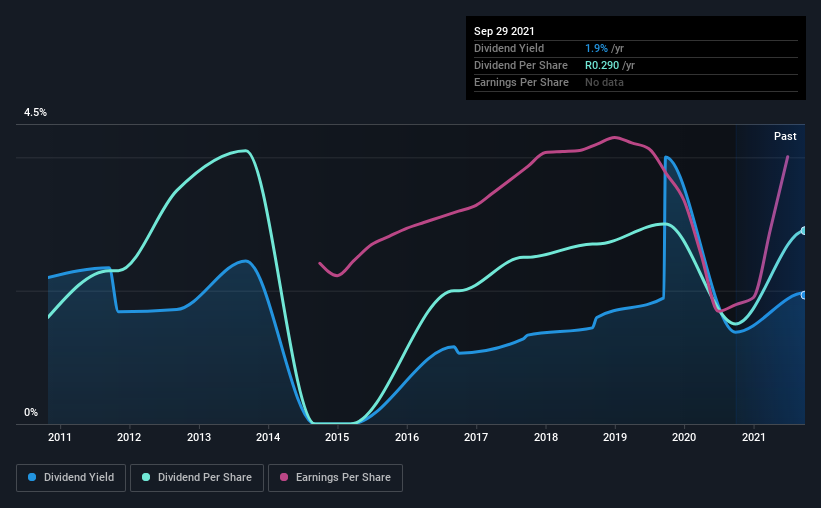Click the 2021 x-axis label
Viewport: 821px width, 508px height.
(x=753, y=437)
